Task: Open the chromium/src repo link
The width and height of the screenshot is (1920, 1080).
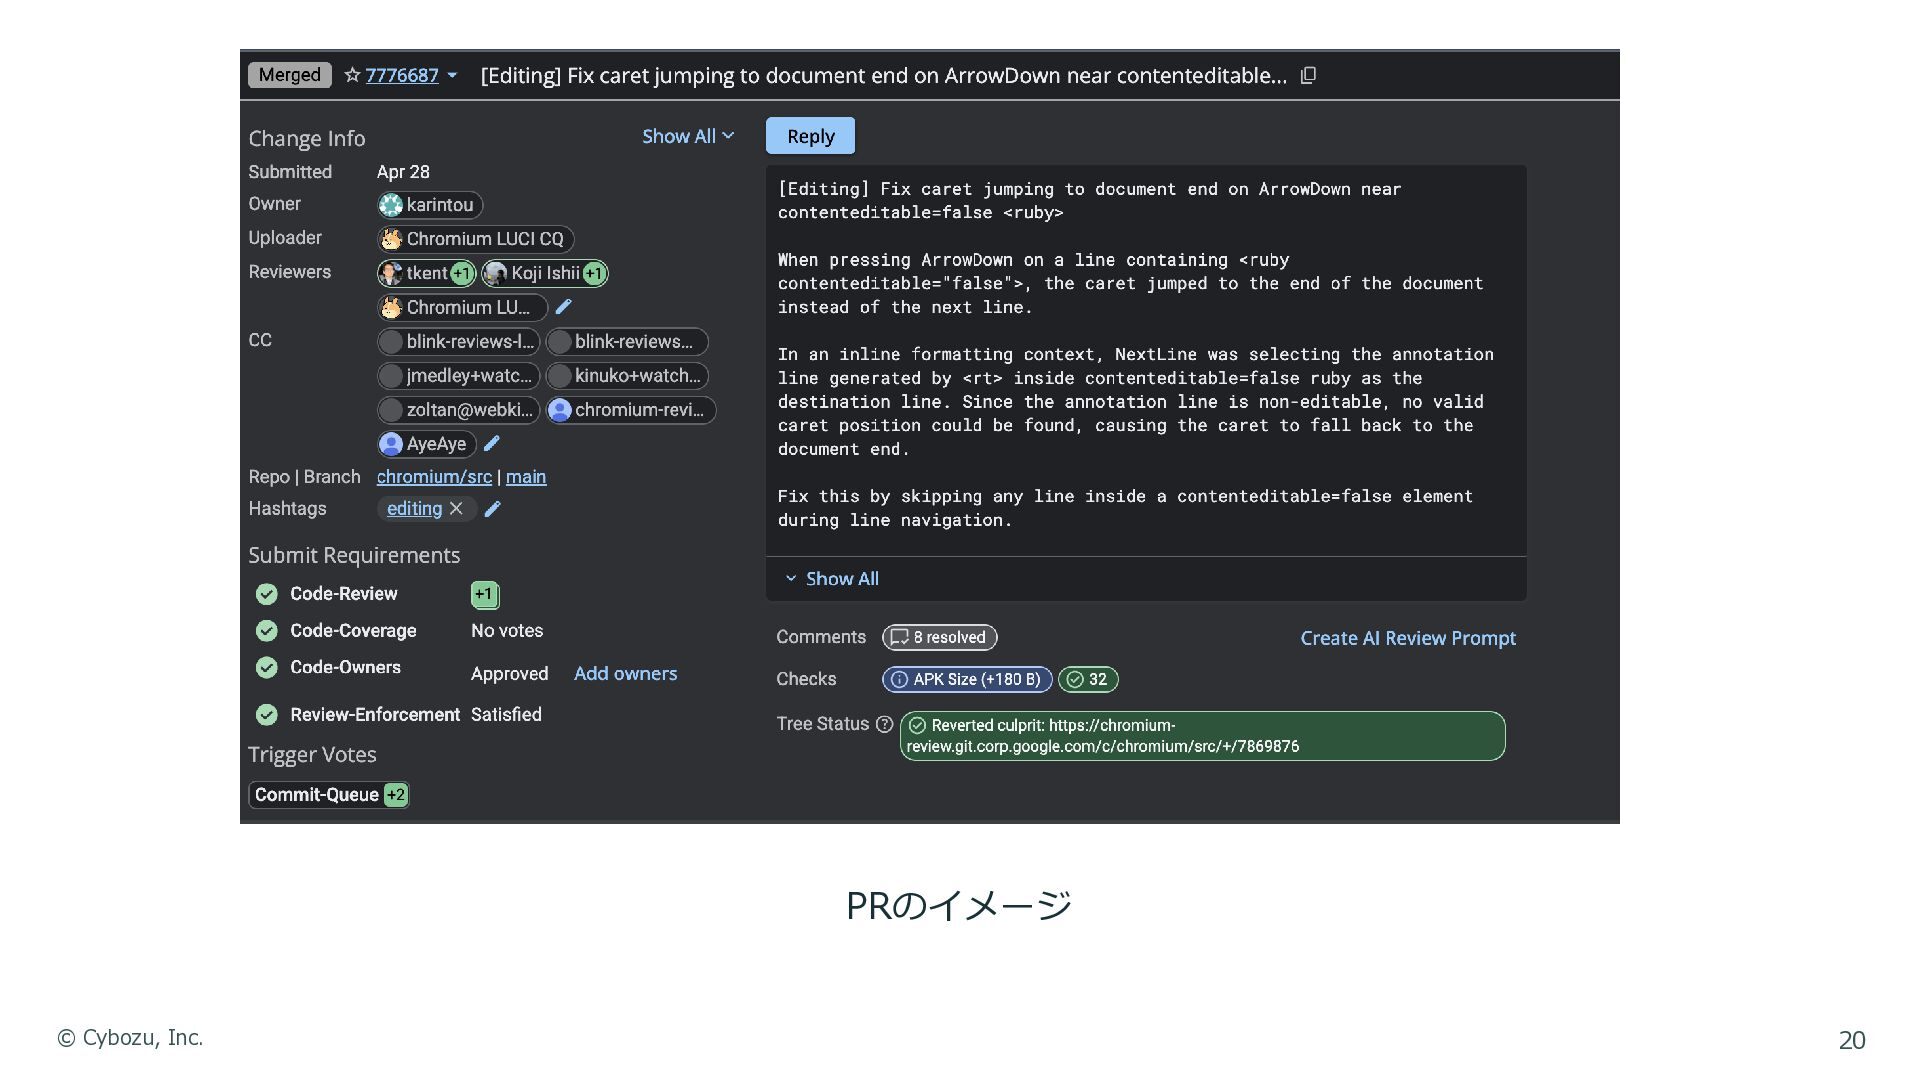Action: coord(434,477)
